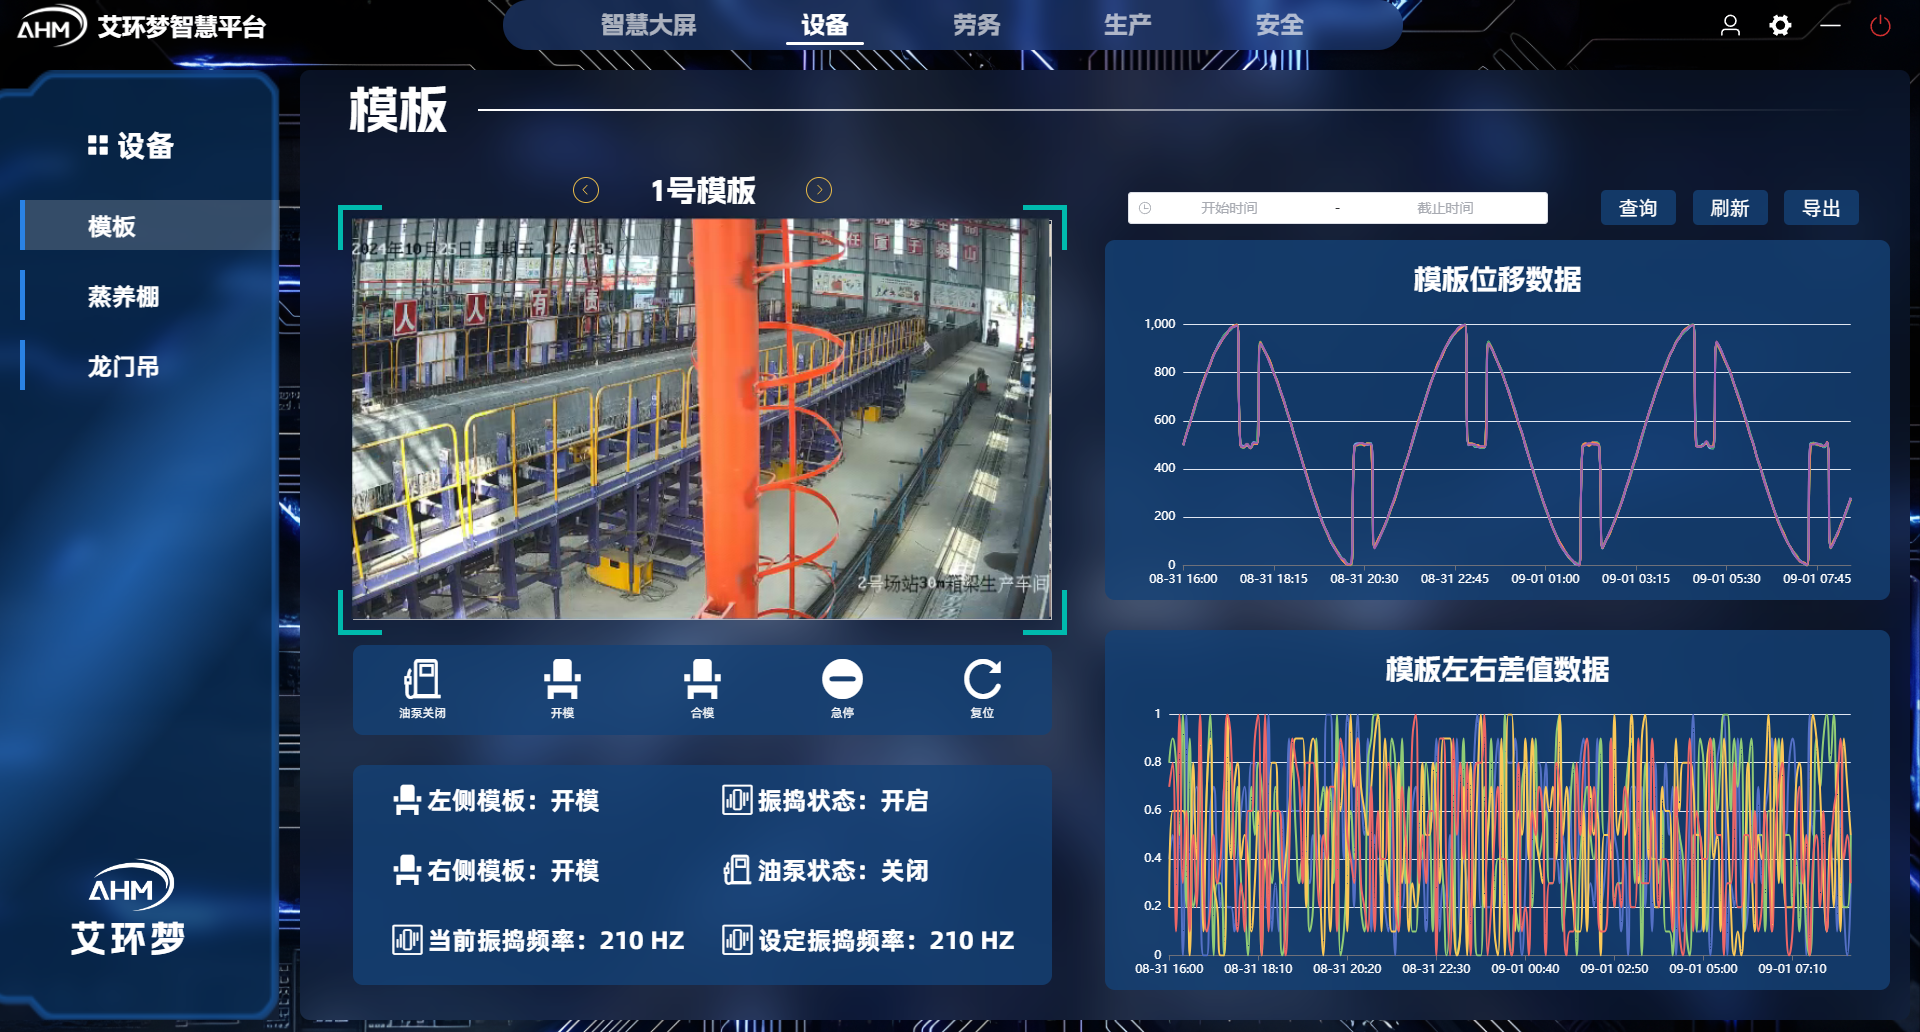
Task: Click the right template status icon (右侧模板)
Action: 407,870
